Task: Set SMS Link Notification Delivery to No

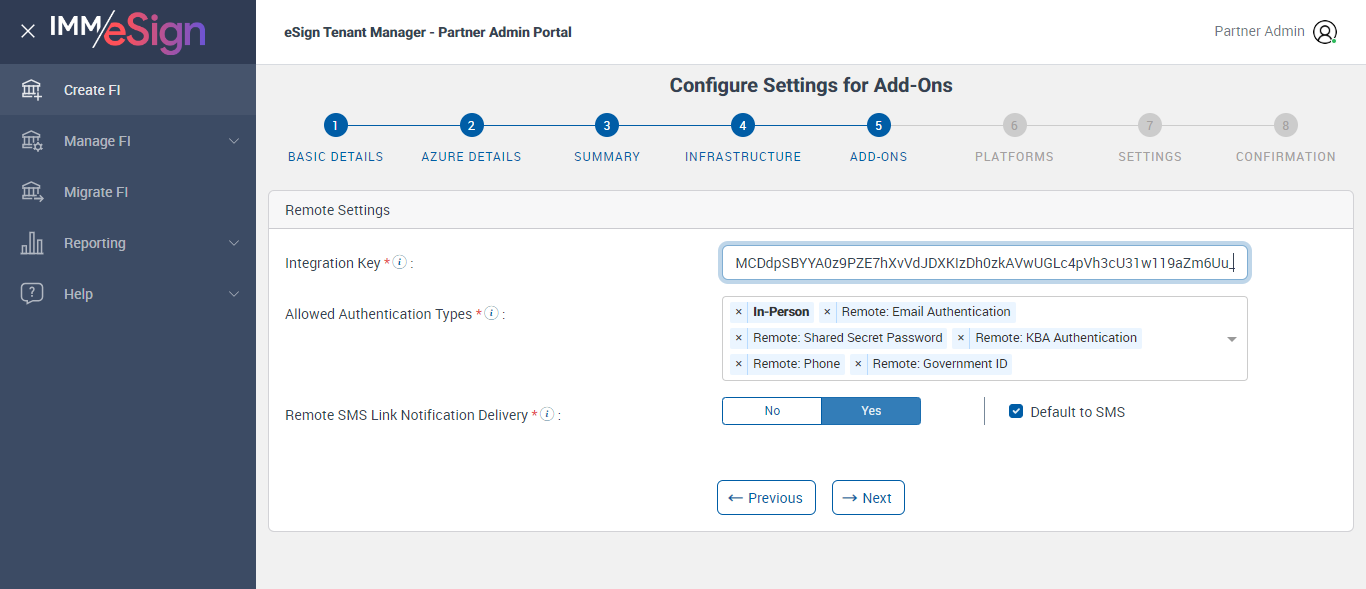Action: 772,411
